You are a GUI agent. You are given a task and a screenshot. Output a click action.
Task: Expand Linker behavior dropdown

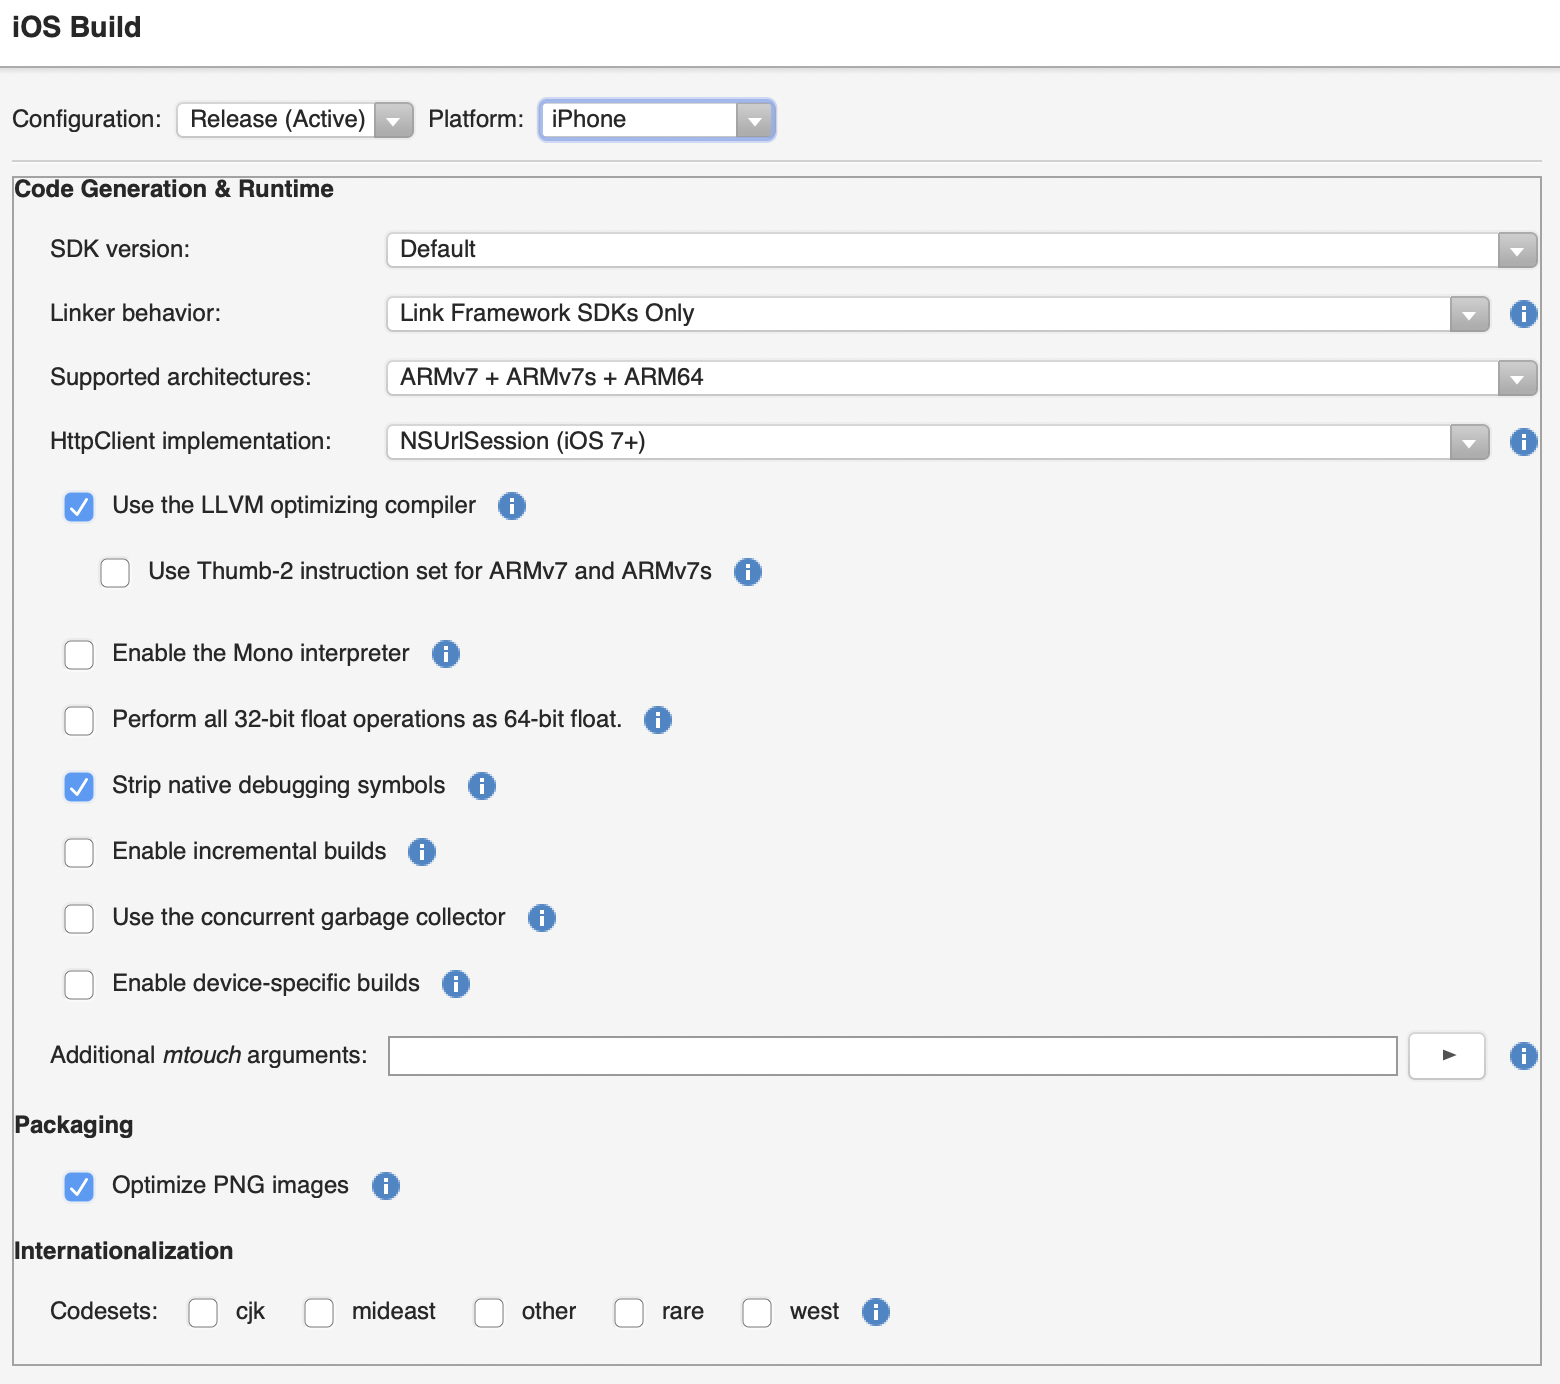click(x=938, y=314)
